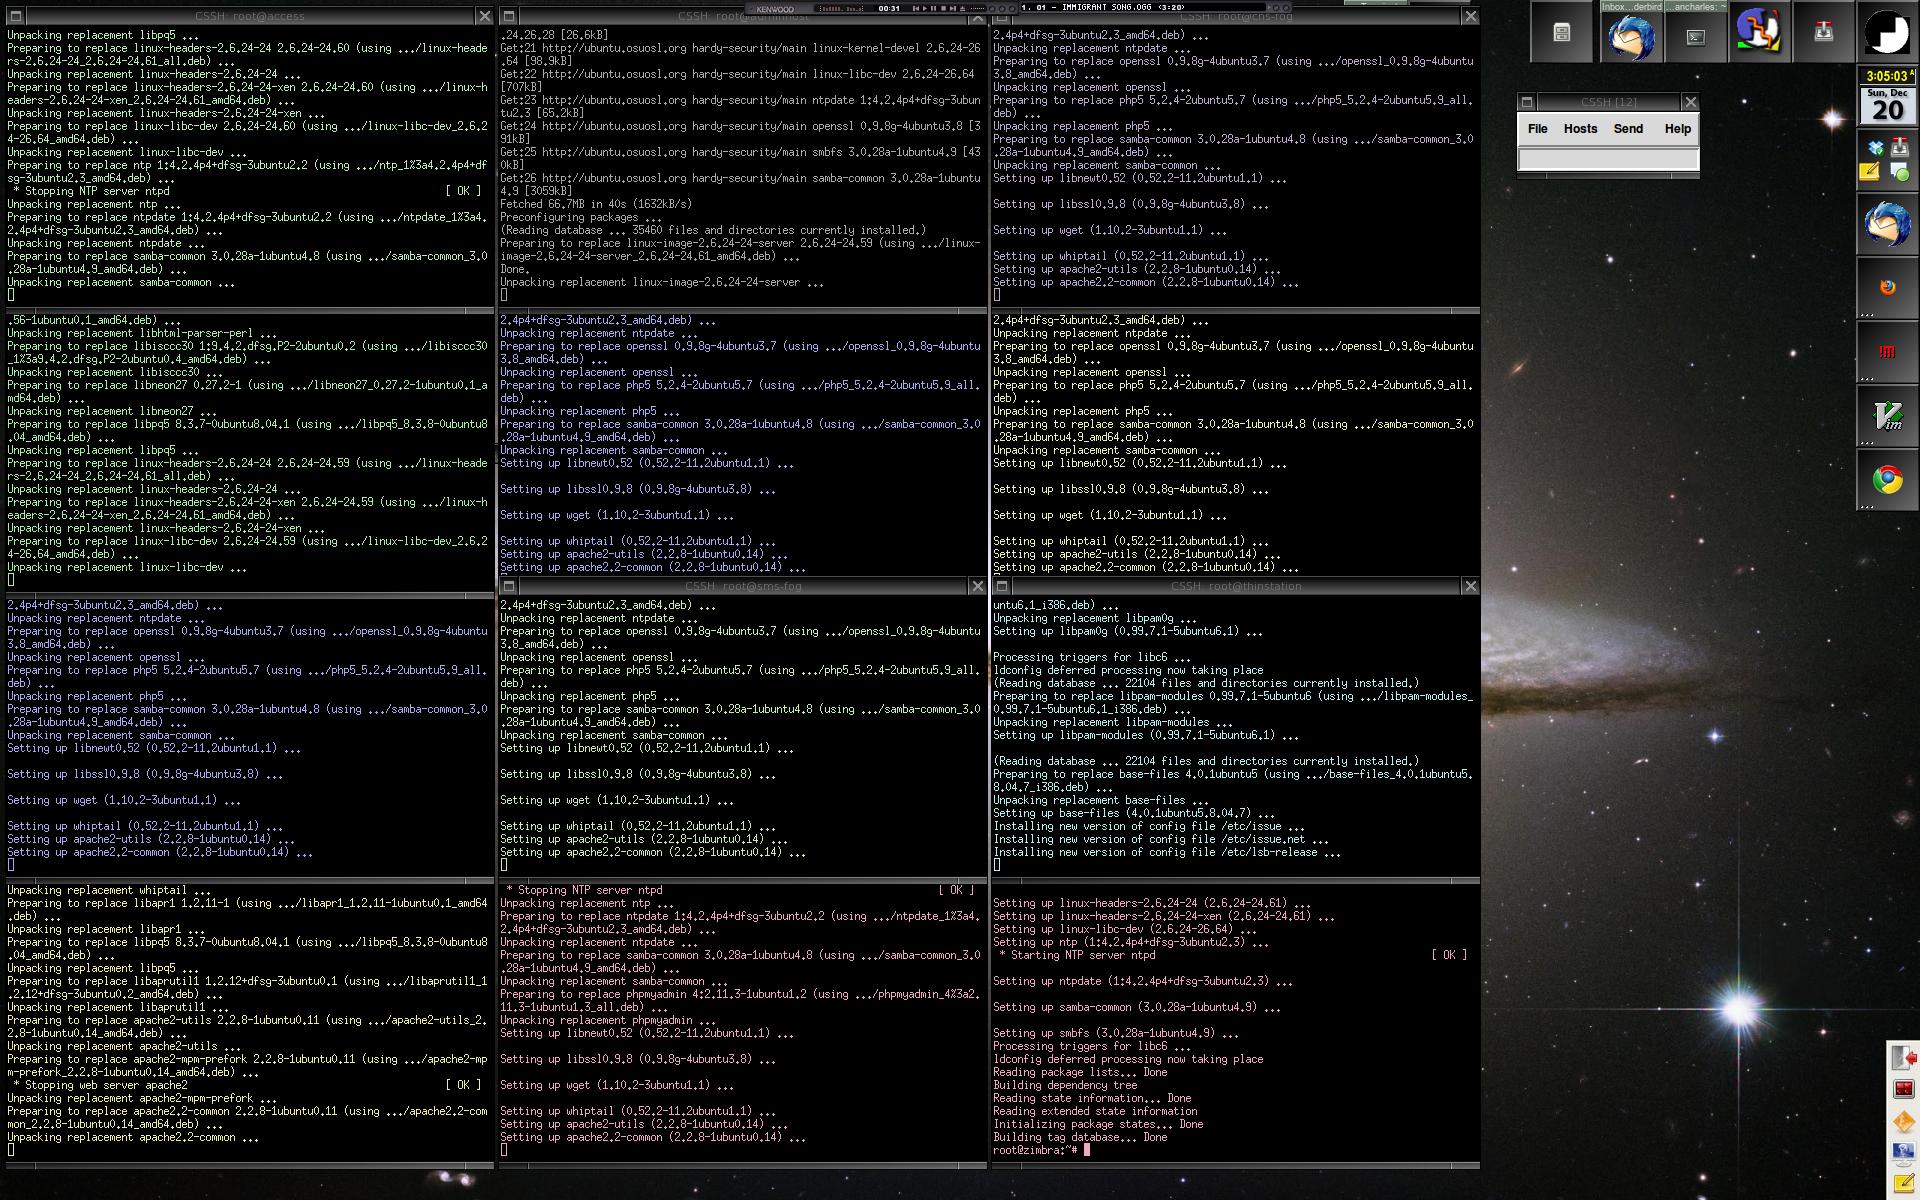Open the File menu in CSSH
1920x1200 pixels.
tap(1537, 129)
